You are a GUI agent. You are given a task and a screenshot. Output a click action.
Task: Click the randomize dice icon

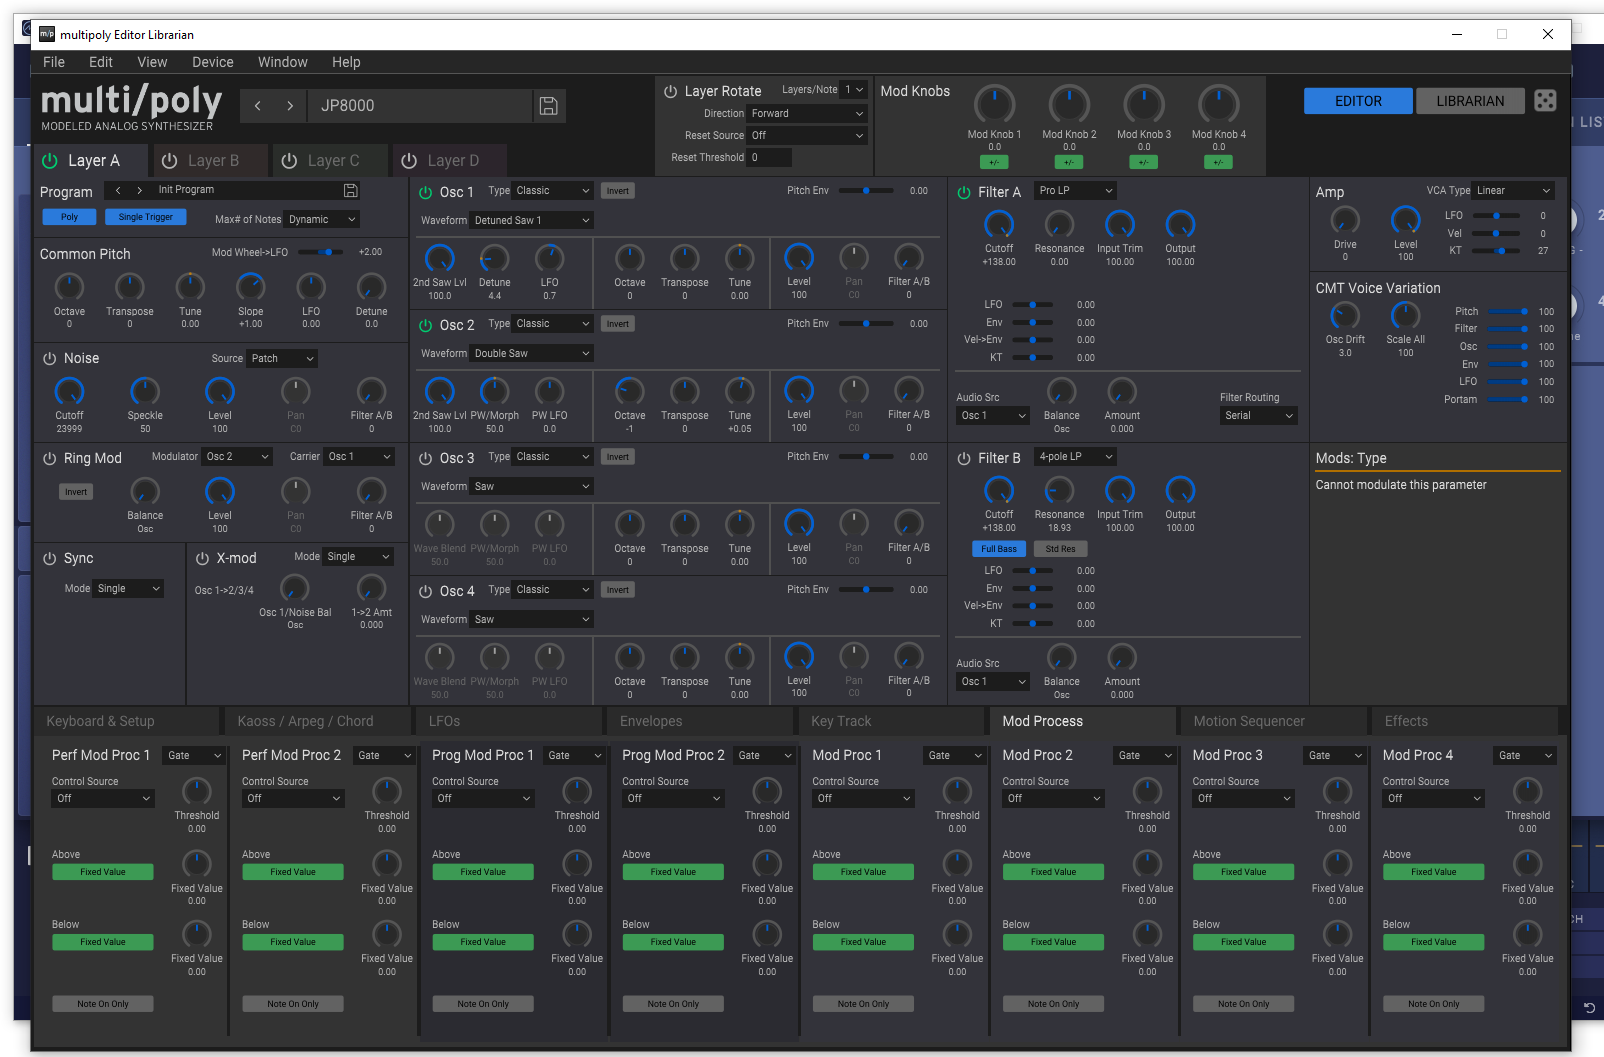[x=1545, y=101]
